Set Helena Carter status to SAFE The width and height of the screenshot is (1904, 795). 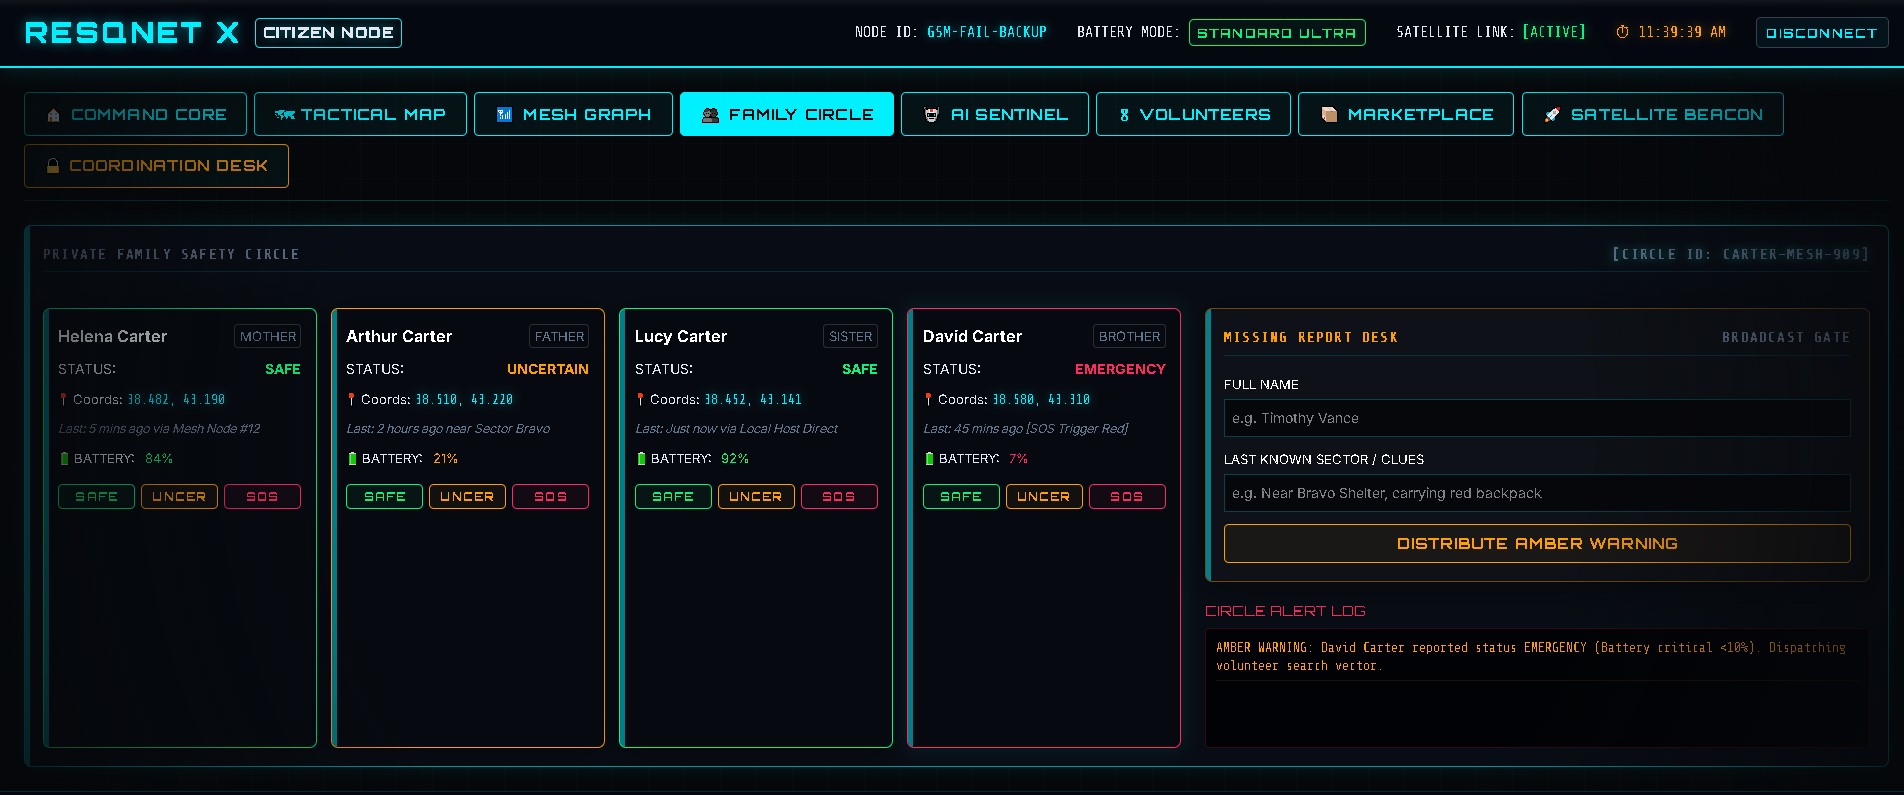click(96, 497)
